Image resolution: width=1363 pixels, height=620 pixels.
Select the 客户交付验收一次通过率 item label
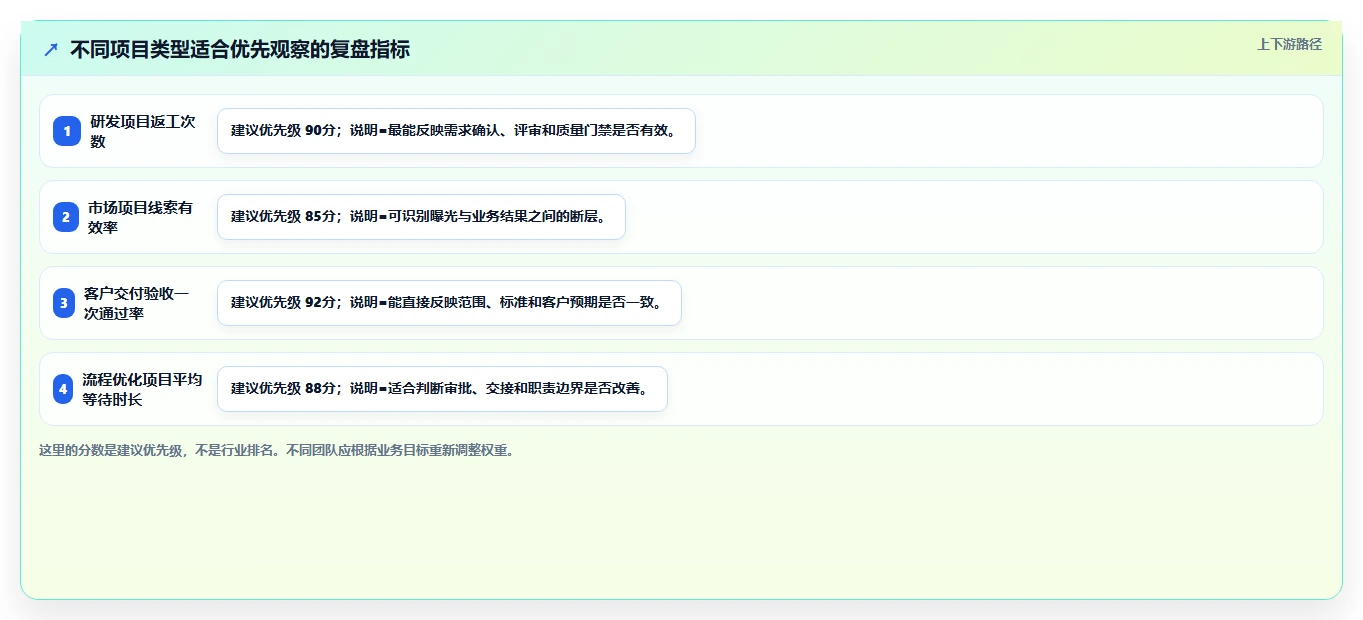137,303
